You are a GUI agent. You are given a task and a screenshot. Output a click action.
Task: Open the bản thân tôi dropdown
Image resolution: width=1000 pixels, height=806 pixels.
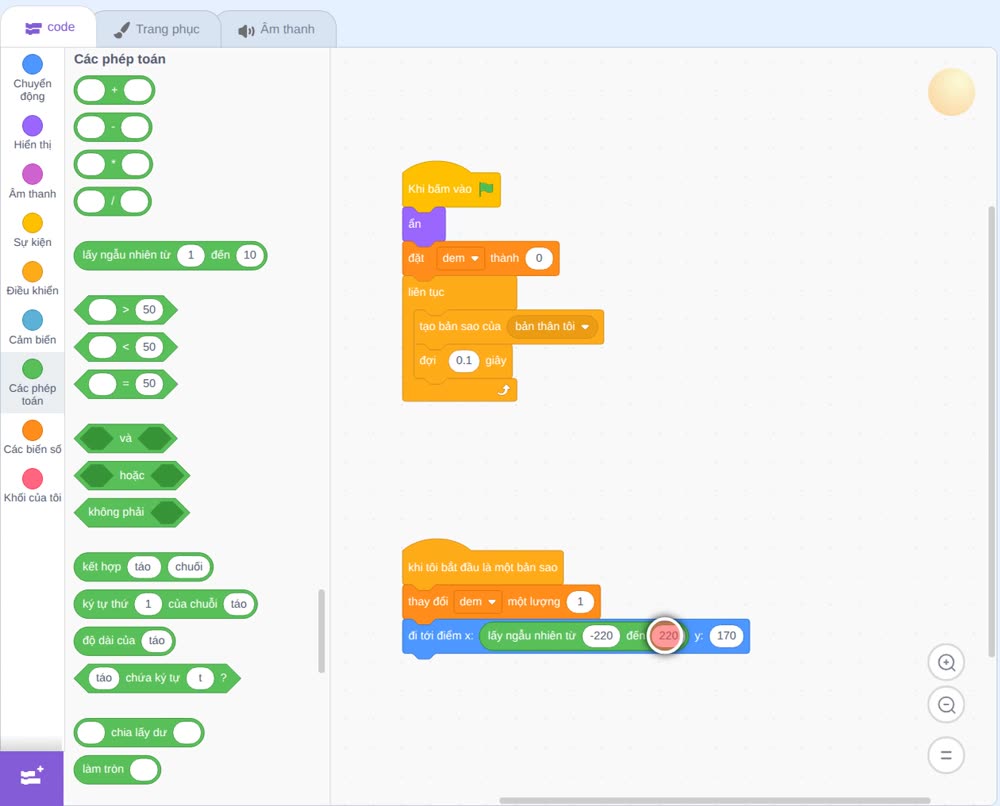click(552, 326)
